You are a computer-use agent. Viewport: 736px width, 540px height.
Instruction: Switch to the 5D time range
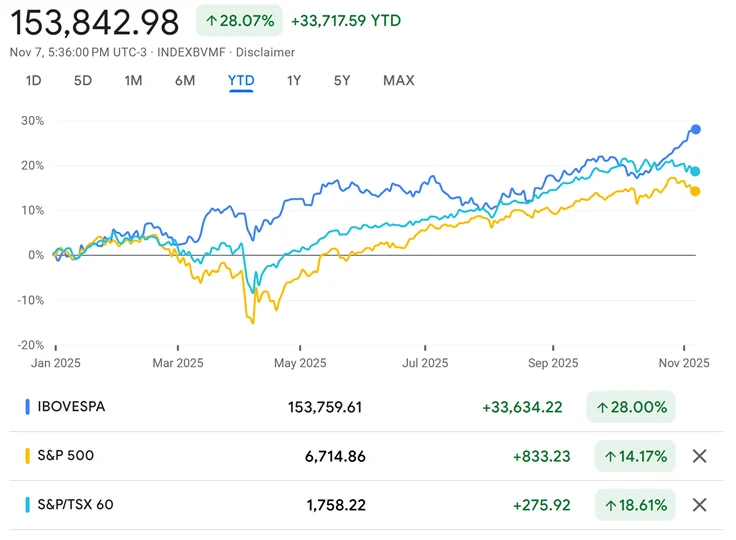click(83, 80)
